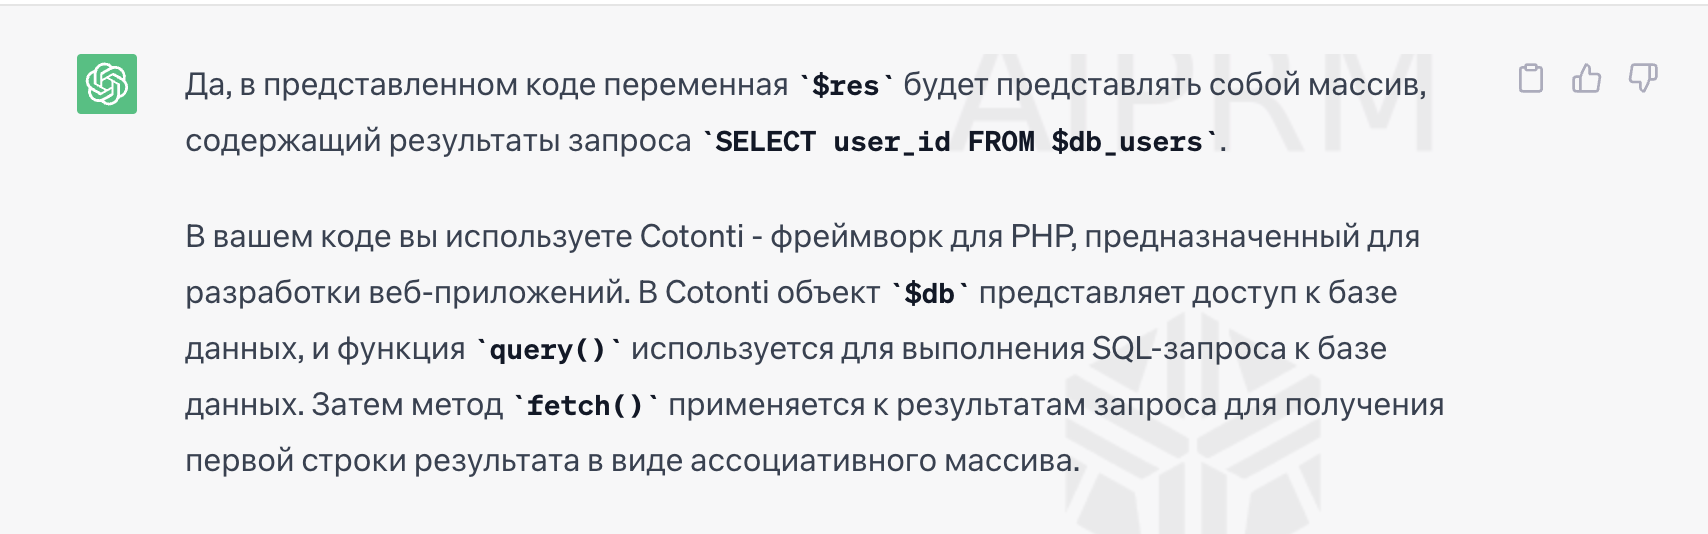Click the words "Затем метод"
This screenshot has height=534, width=1708.
(408, 405)
